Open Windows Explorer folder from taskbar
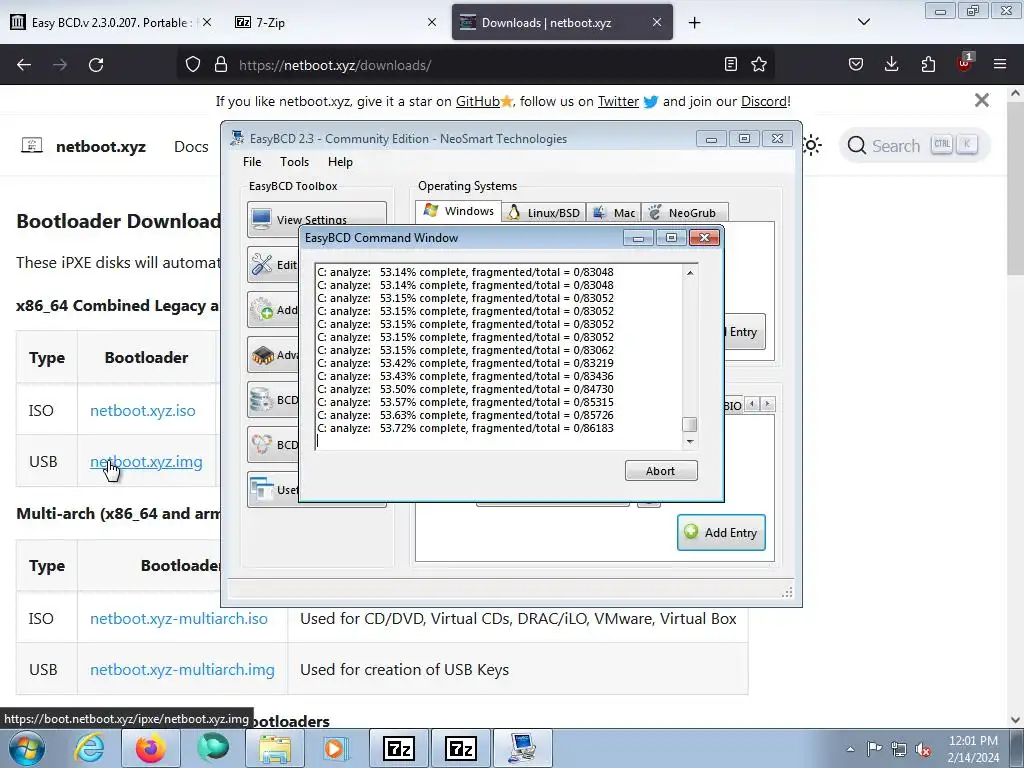 coord(275,748)
